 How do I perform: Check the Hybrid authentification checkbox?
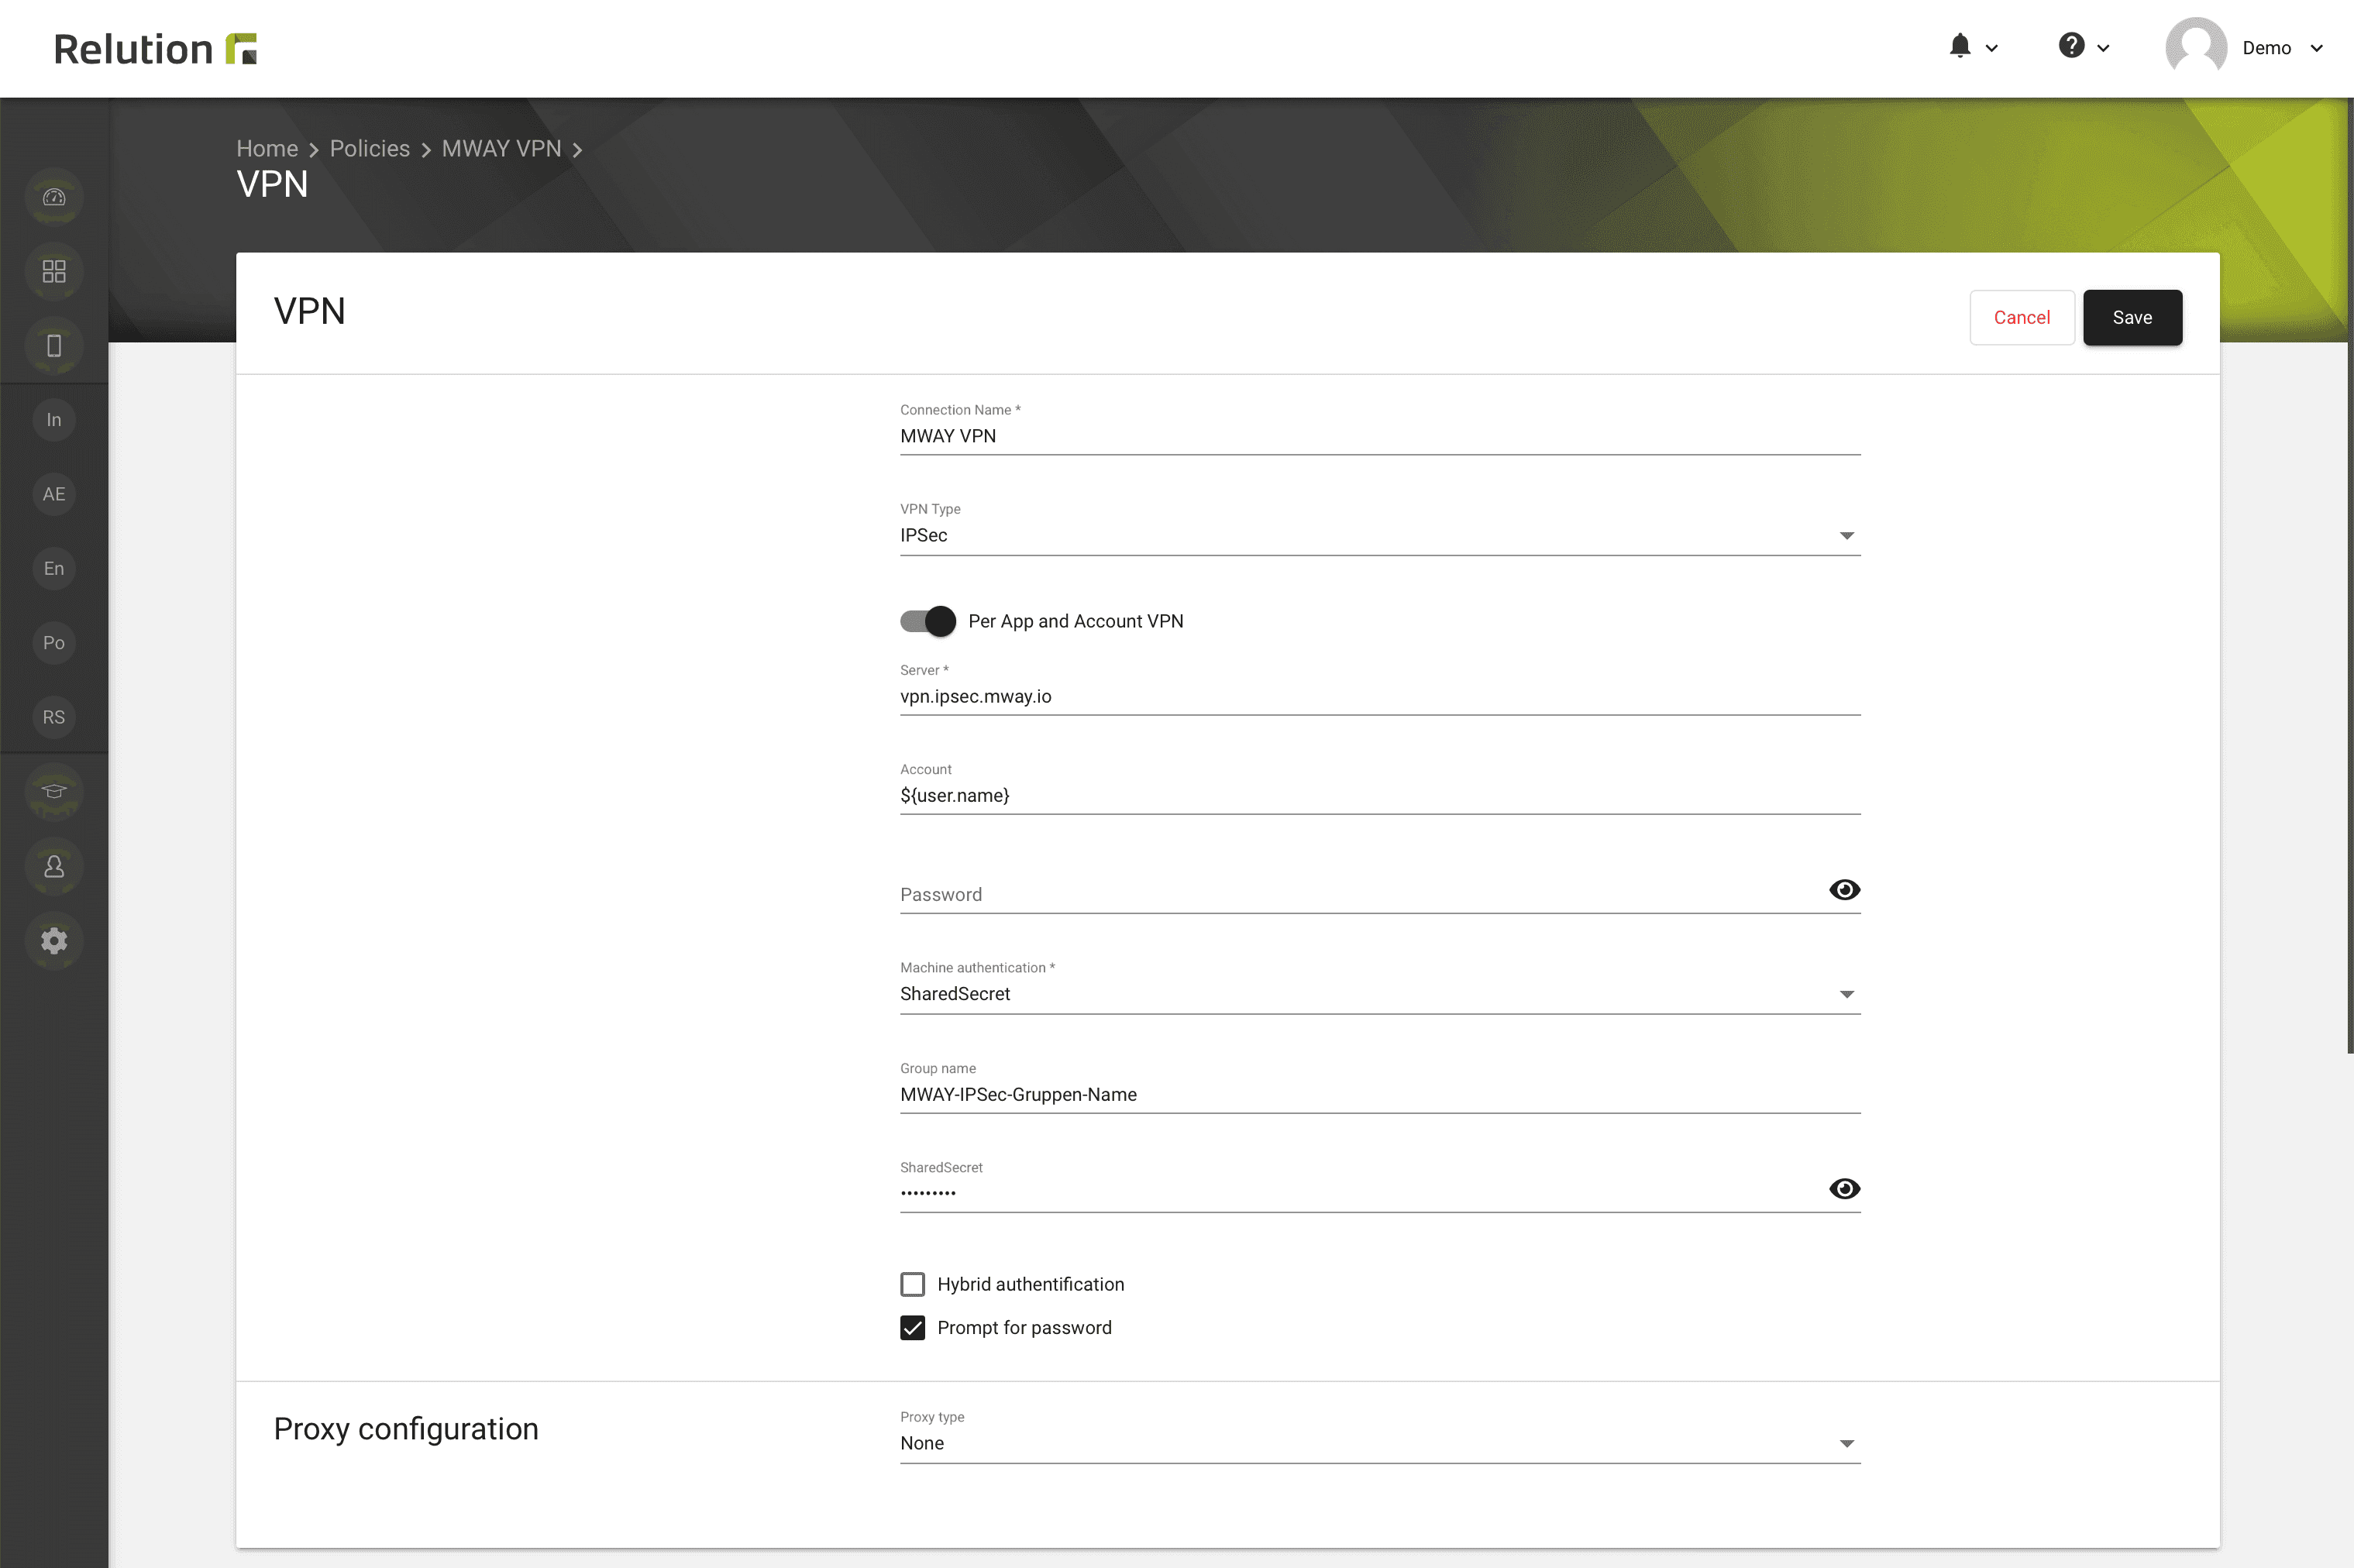point(912,1283)
